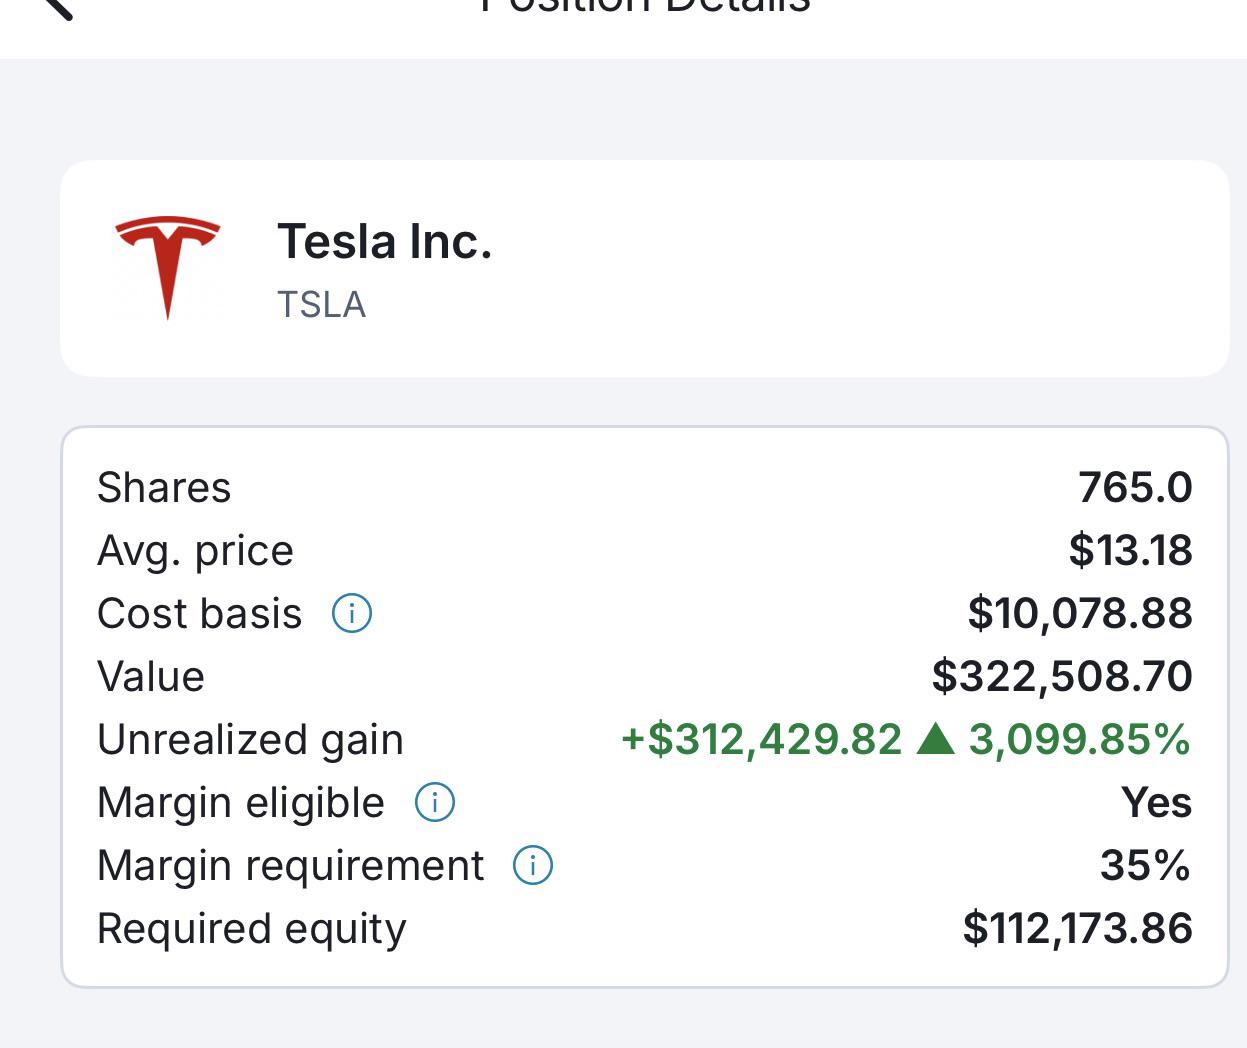
Task: Select the Tesla Inc. company name
Action: point(385,241)
